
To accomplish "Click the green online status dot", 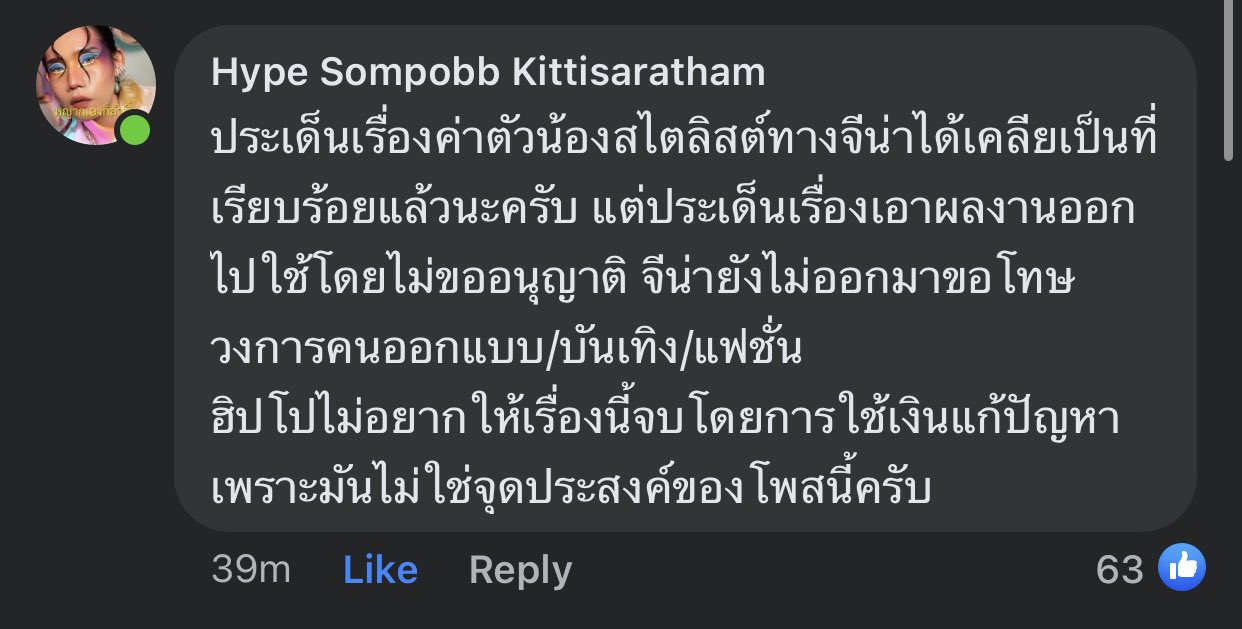I will pos(134,129).
